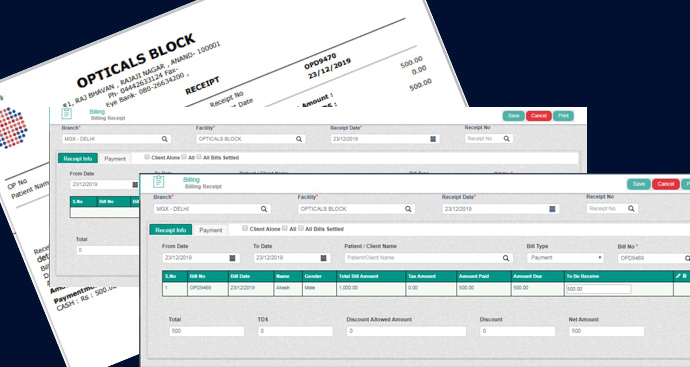This screenshot has height=367, width=690.
Task: Click the trash delete icon in table header
Action: click(684, 276)
